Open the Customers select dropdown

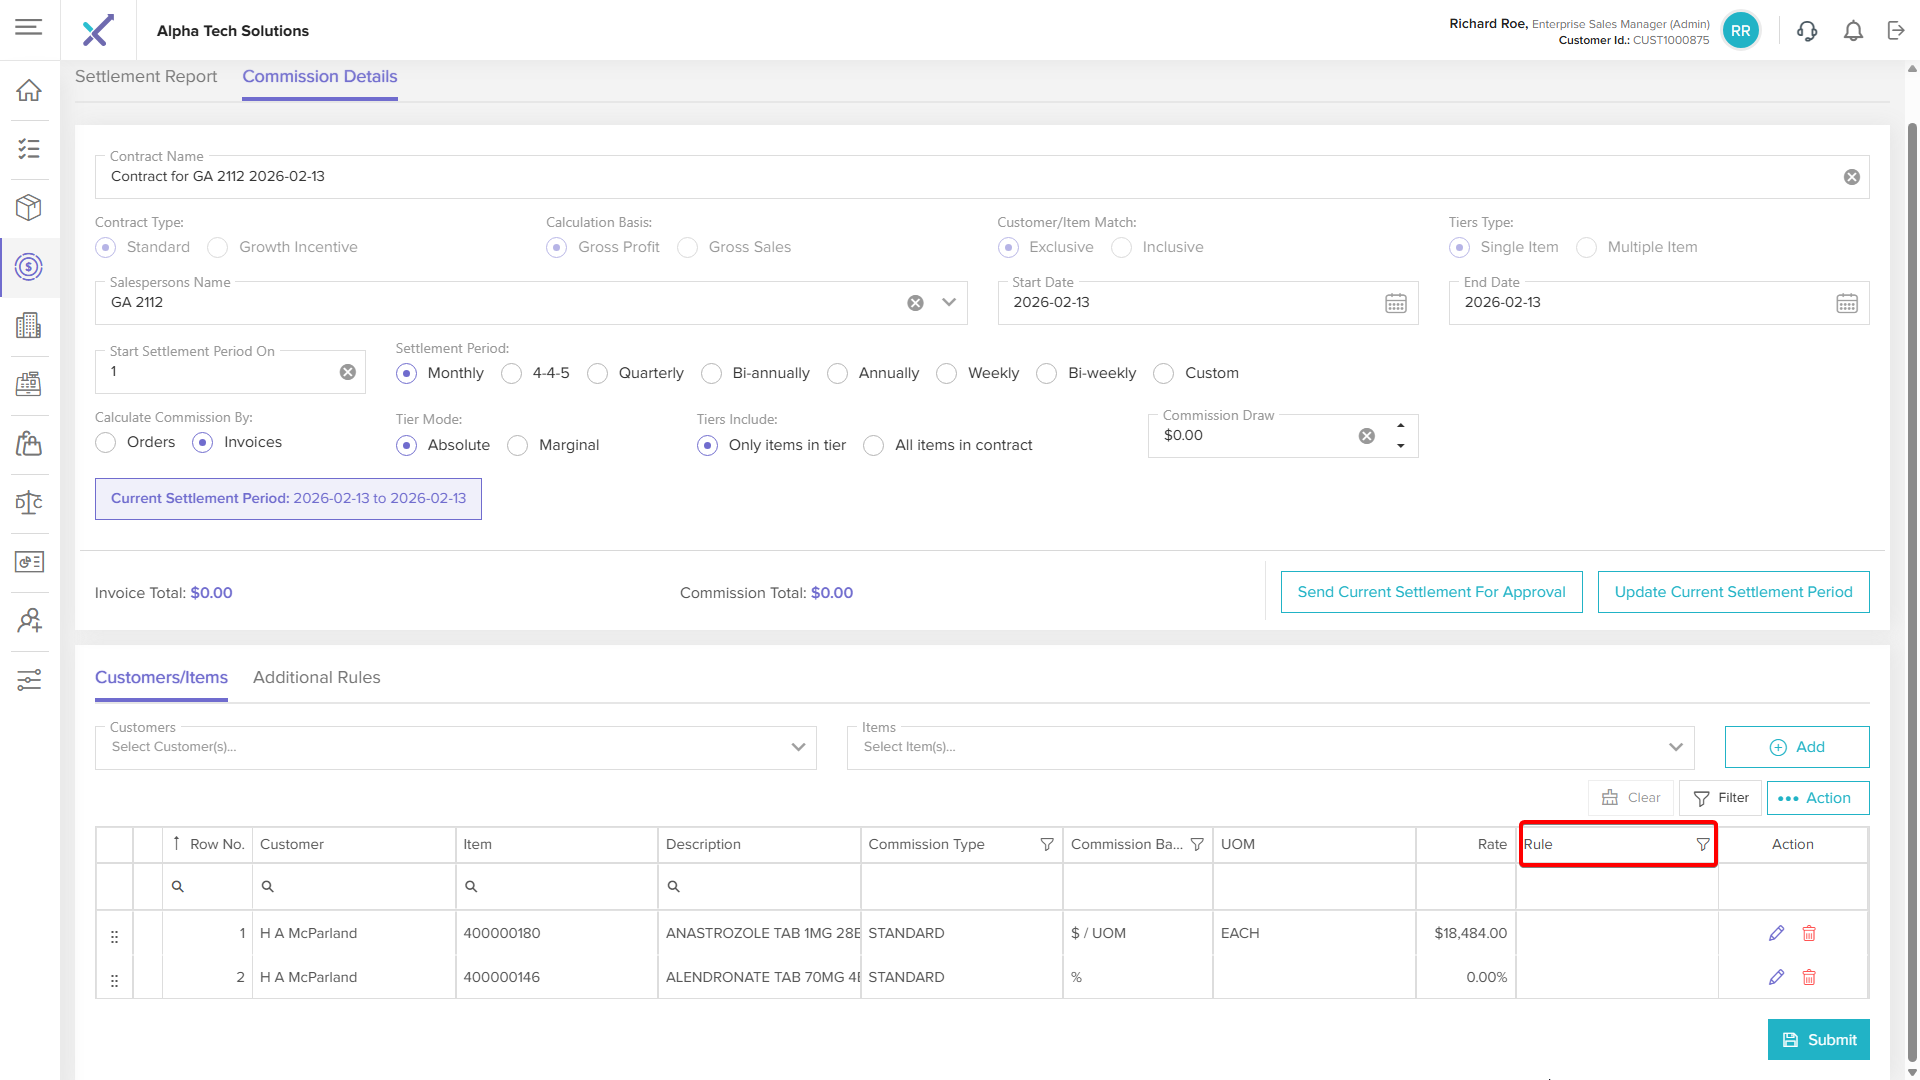[455, 747]
